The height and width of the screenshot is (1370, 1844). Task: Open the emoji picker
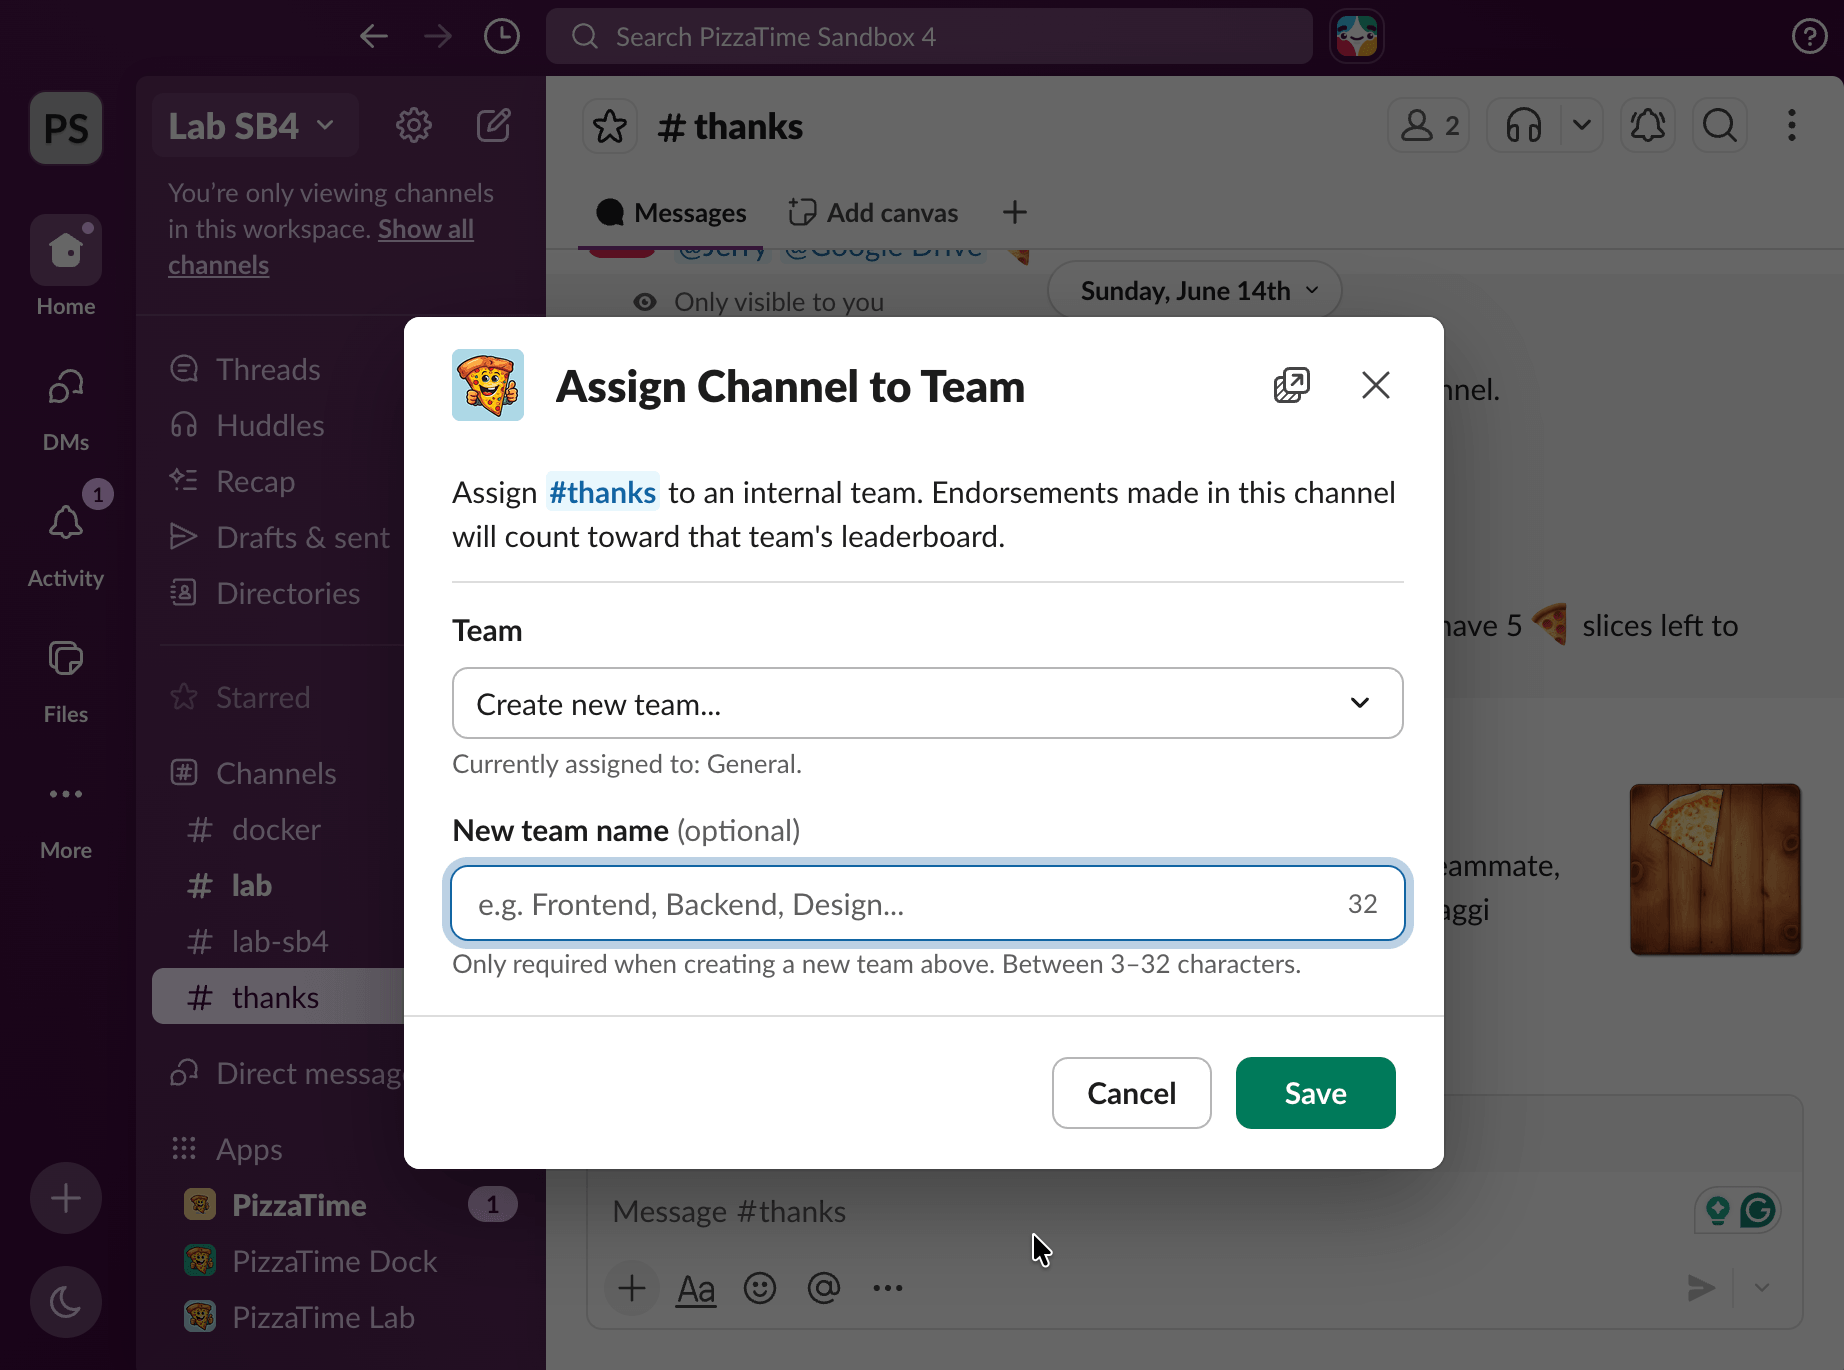(x=760, y=1288)
